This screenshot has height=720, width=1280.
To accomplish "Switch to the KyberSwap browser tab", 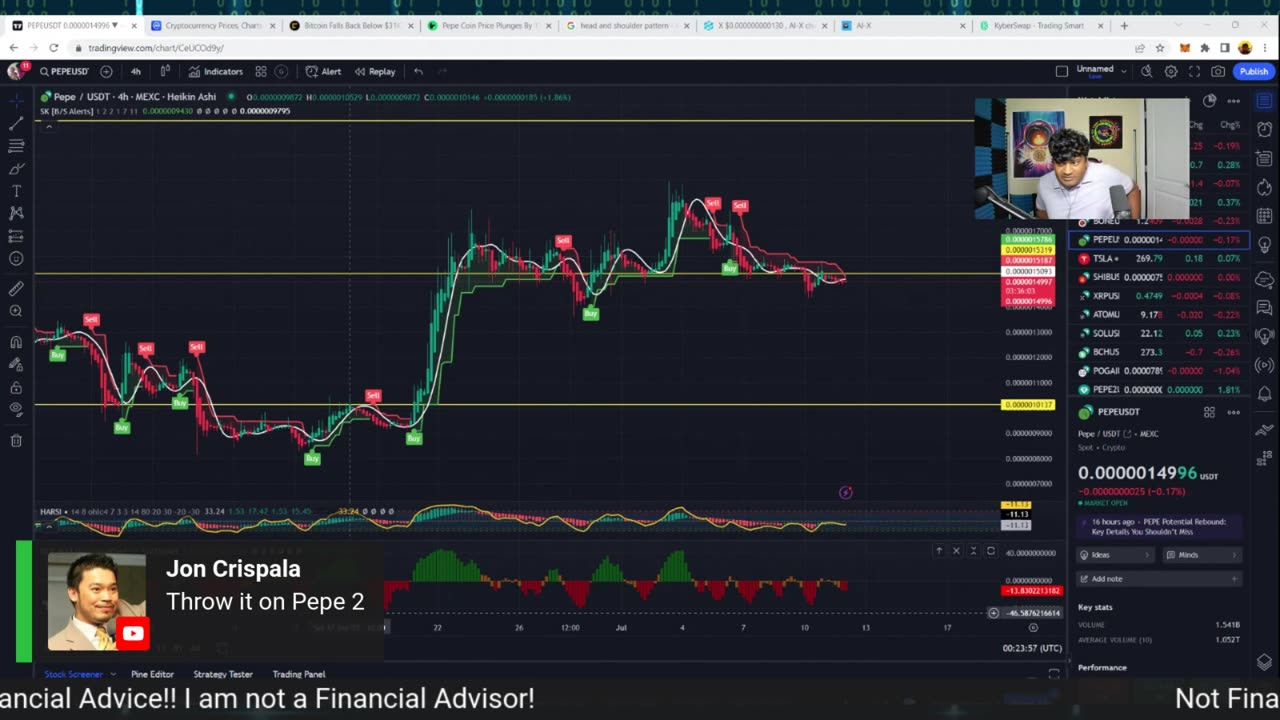I will (1038, 25).
